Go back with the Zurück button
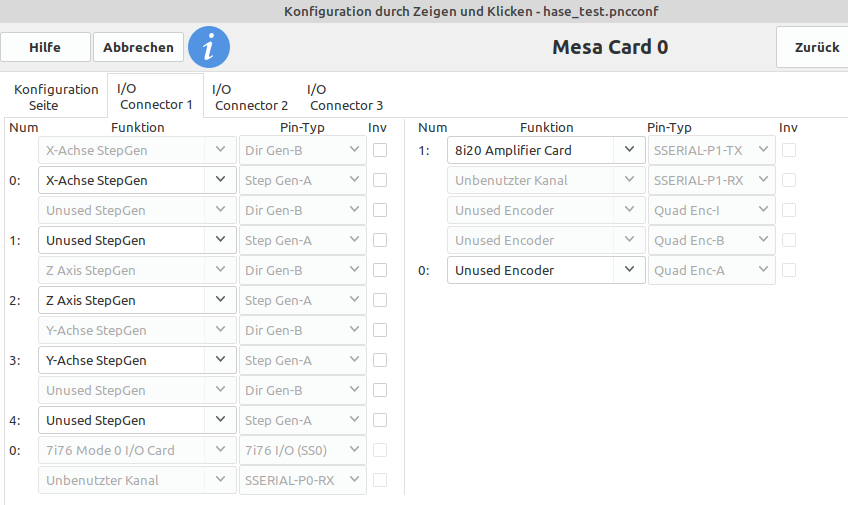The width and height of the screenshot is (848, 505). [816, 47]
